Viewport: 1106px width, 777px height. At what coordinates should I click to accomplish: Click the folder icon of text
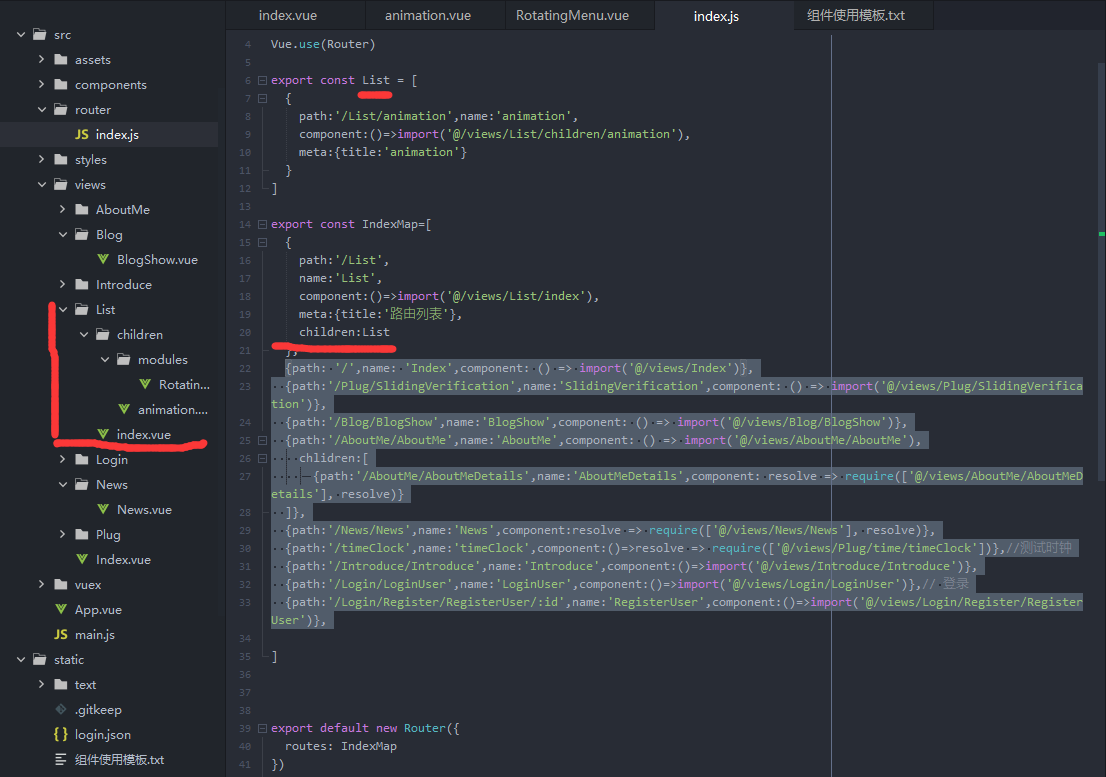61,684
